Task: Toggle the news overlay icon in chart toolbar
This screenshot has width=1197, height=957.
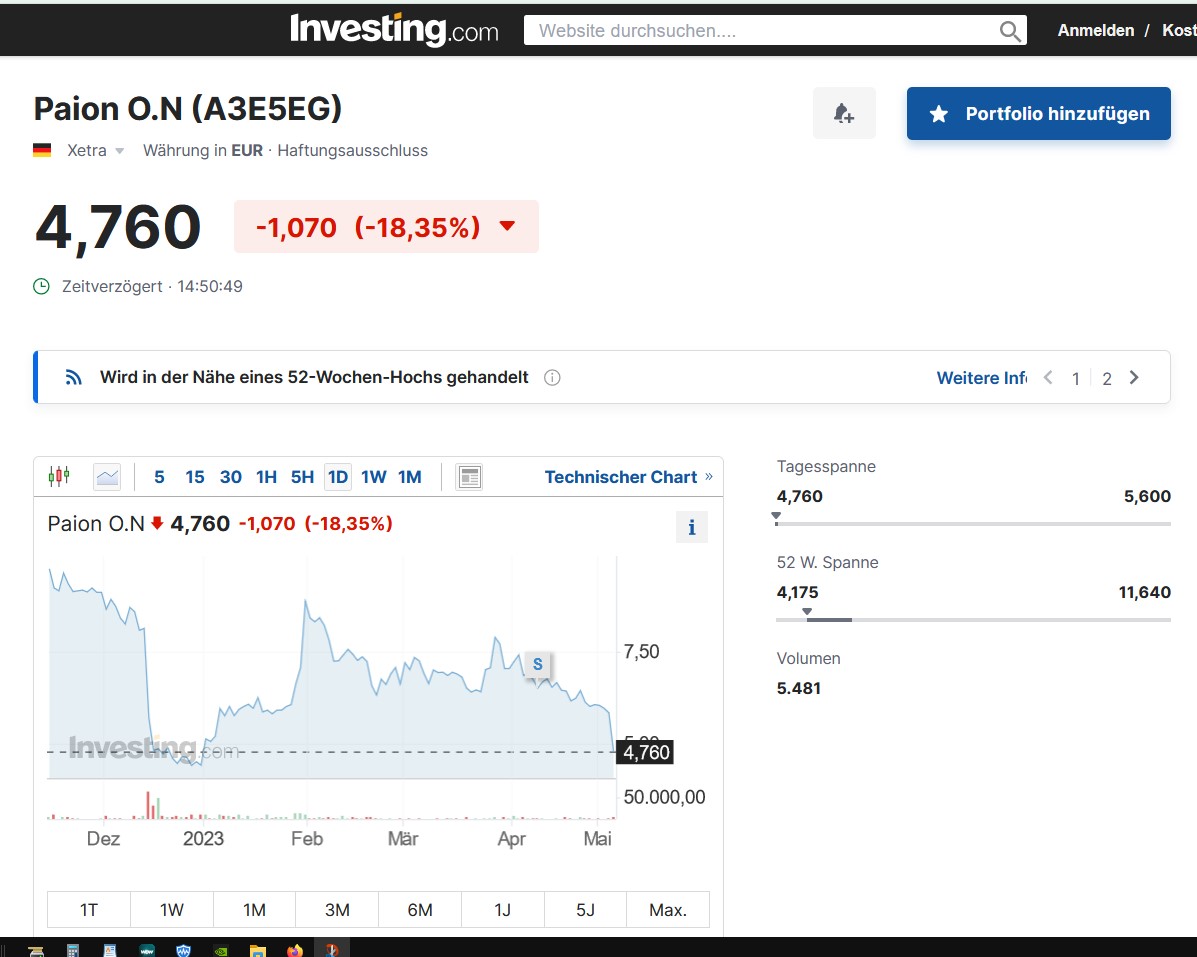Action: tap(469, 477)
